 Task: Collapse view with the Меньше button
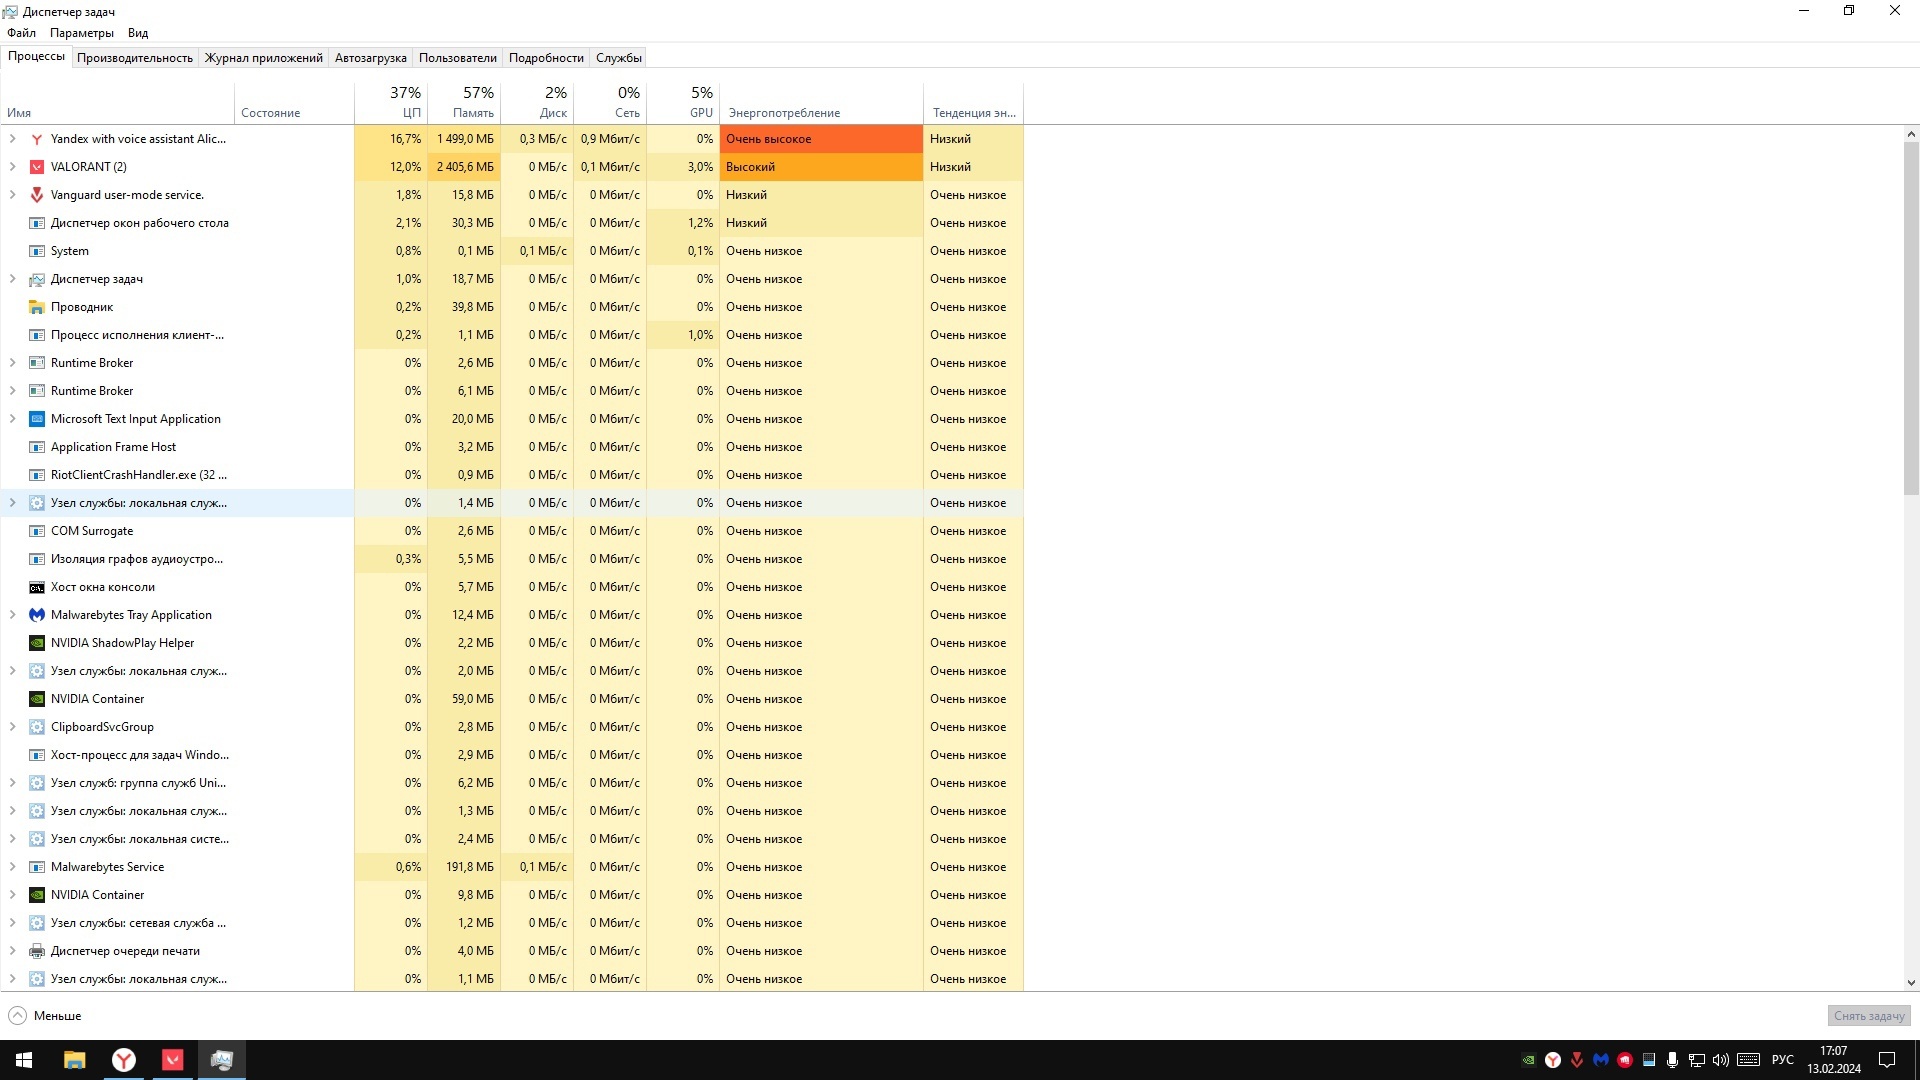tap(45, 1016)
